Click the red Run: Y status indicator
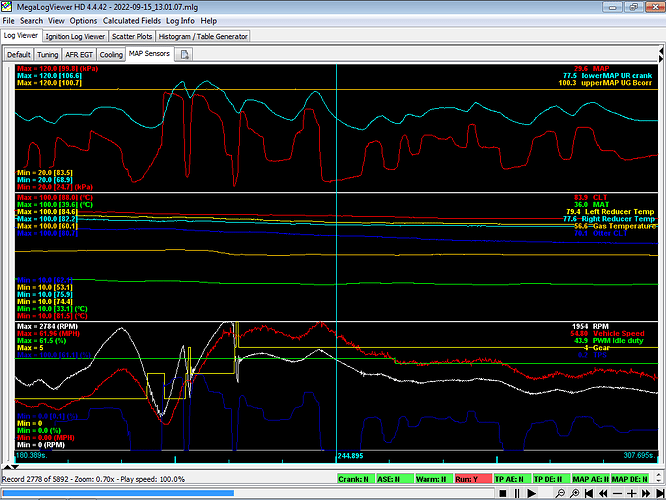This screenshot has height=500, width=666. (473, 479)
